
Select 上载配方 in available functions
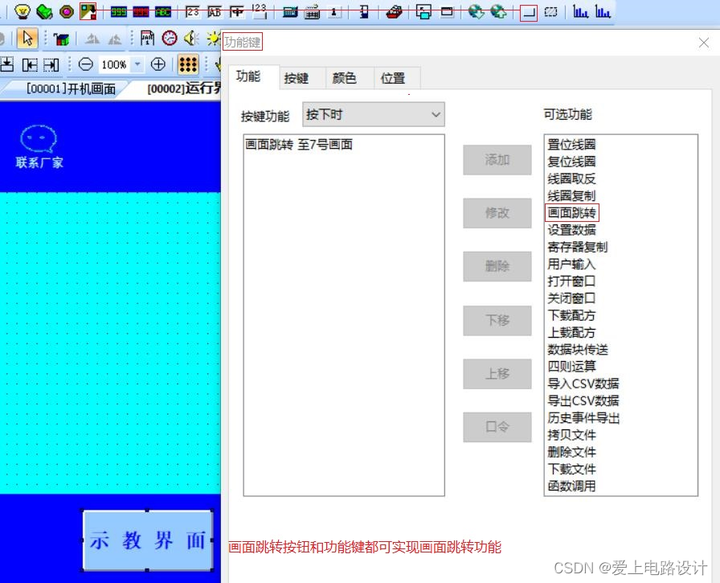(571, 332)
